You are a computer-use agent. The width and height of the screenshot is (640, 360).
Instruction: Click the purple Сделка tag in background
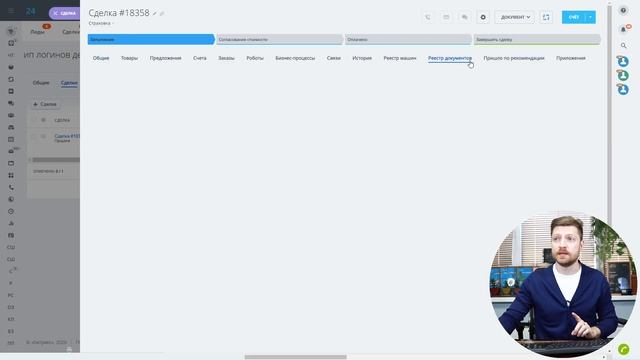coord(64,13)
